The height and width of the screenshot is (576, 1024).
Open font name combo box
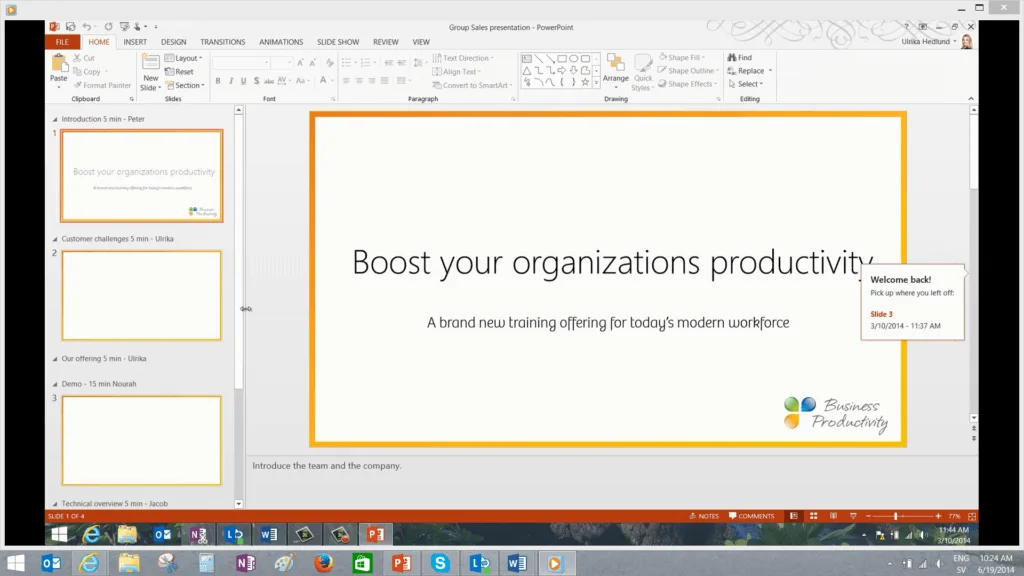click(x=241, y=63)
